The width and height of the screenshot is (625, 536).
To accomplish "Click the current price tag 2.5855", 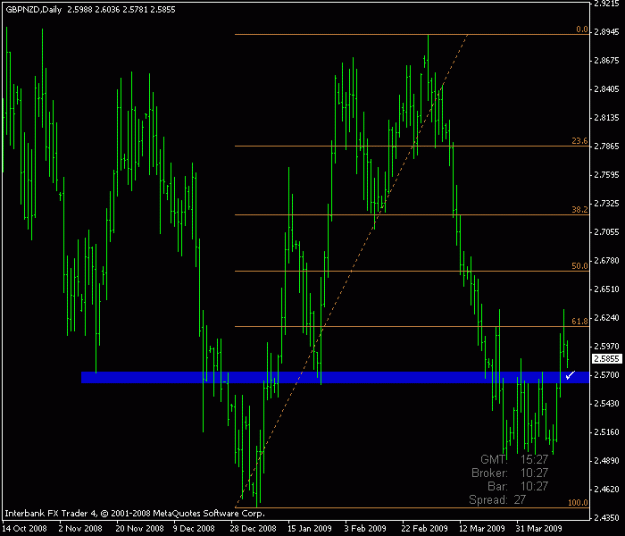I will point(607,359).
